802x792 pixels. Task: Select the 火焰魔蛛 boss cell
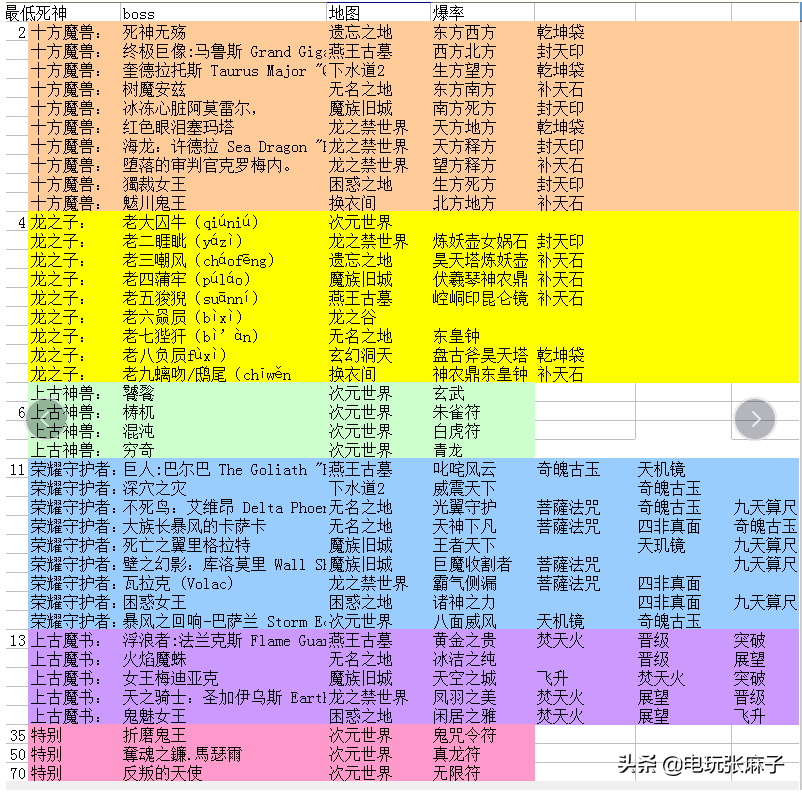click(x=154, y=659)
